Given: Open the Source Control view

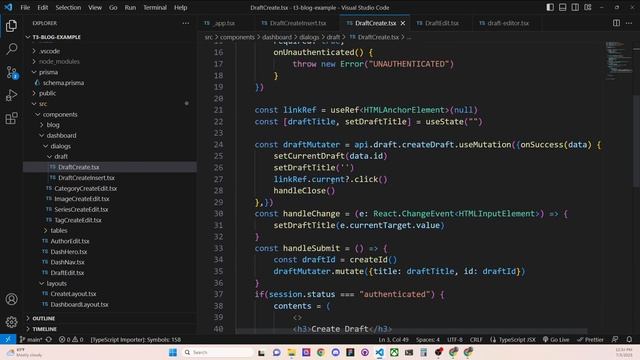Looking at the screenshot, I should [11, 72].
